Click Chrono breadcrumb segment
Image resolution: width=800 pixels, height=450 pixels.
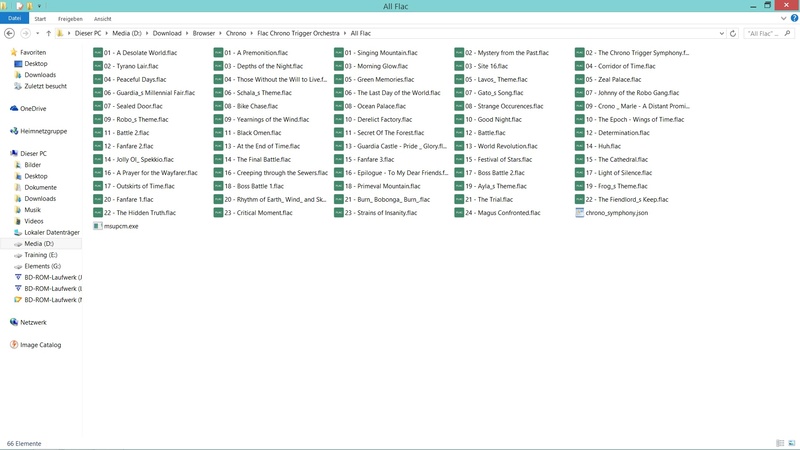(x=236, y=33)
